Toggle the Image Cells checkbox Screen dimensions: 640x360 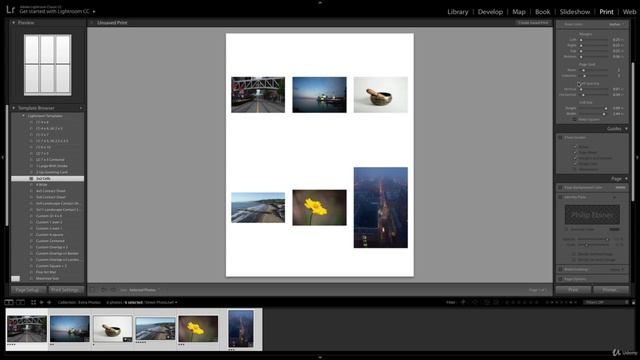[x=575, y=164]
